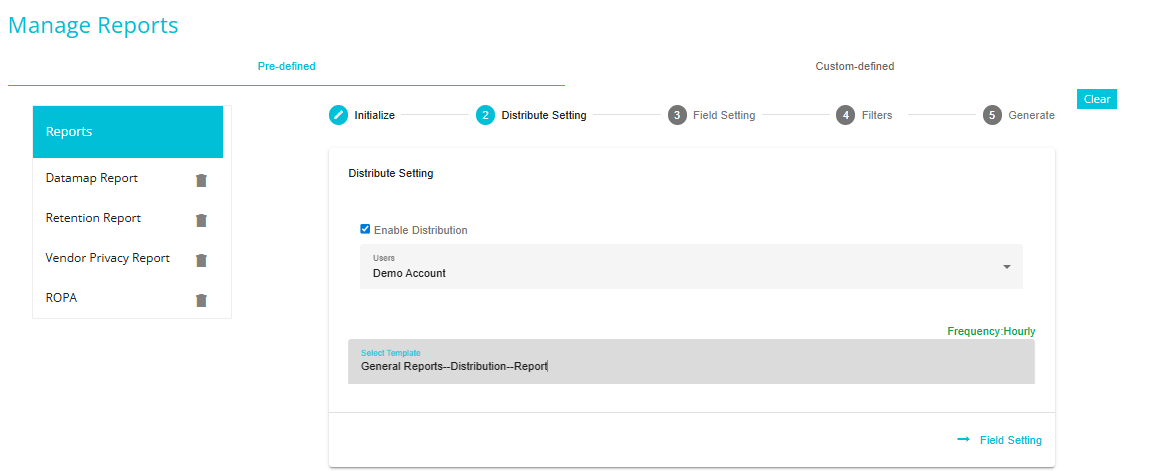1154x471 pixels.
Task: Click trash icon next to Retention Report
Action: point(201,220)
